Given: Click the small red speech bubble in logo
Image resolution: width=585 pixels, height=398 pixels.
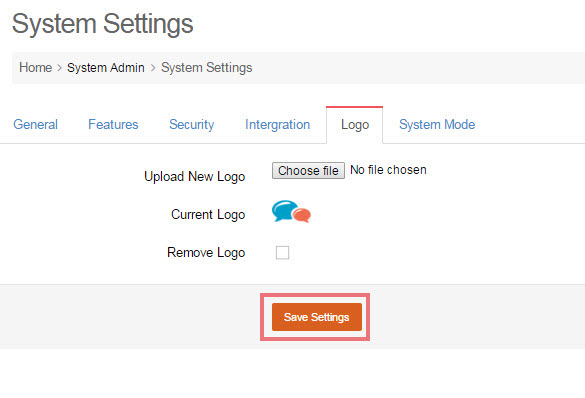Looking at the screenshot, I should pyautogui.click(x=302, y=215).
